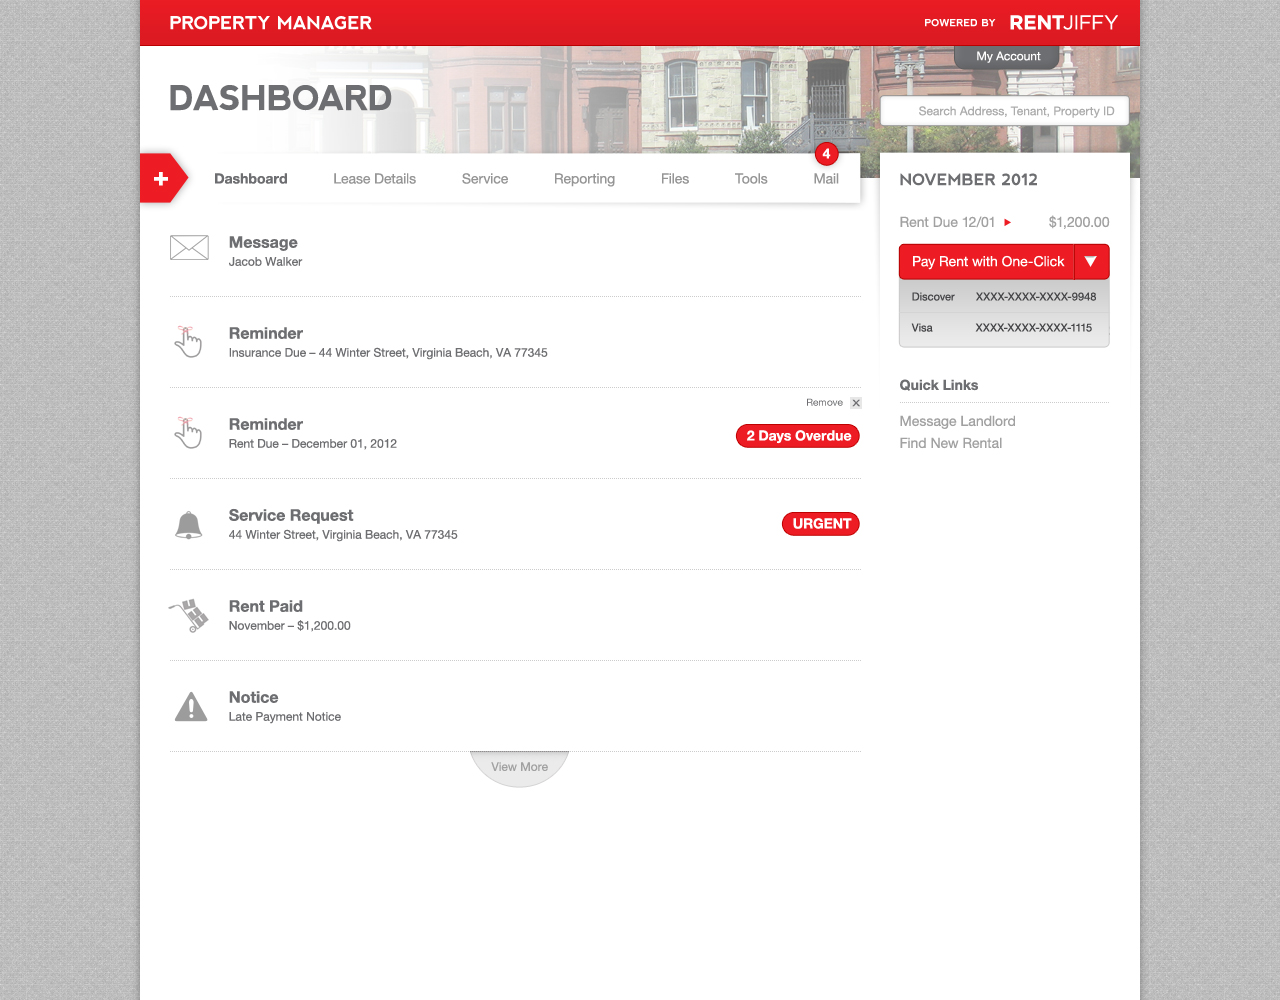
Task: Select the Discover card ending 9948
Action: tap(1003, 296)
